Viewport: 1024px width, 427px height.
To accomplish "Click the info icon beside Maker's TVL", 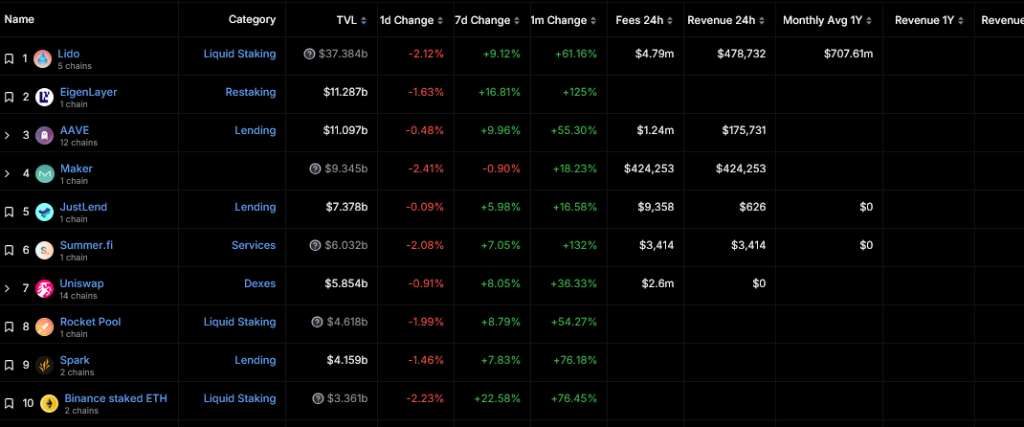I will (x=315, y=169).
